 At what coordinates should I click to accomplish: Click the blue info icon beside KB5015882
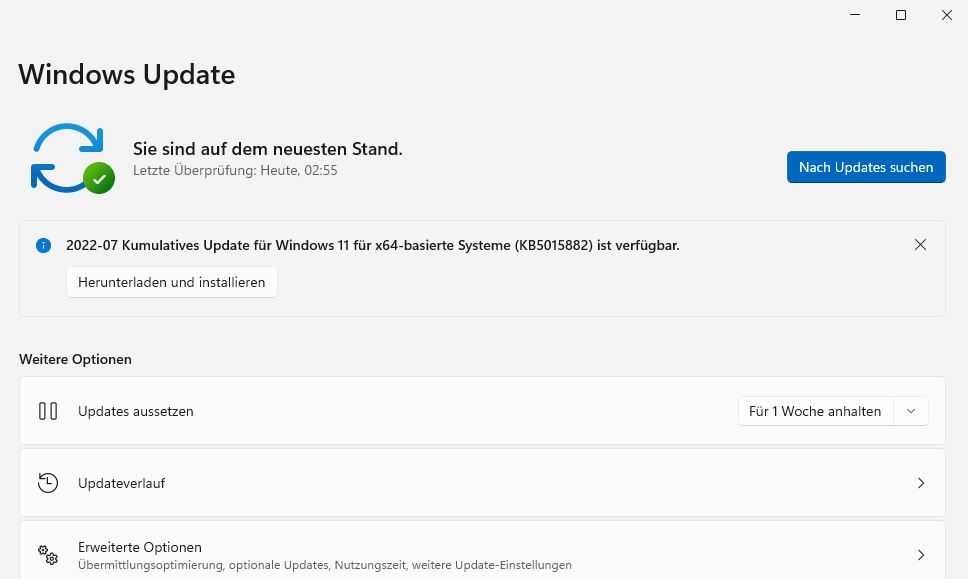coord(43,245)
